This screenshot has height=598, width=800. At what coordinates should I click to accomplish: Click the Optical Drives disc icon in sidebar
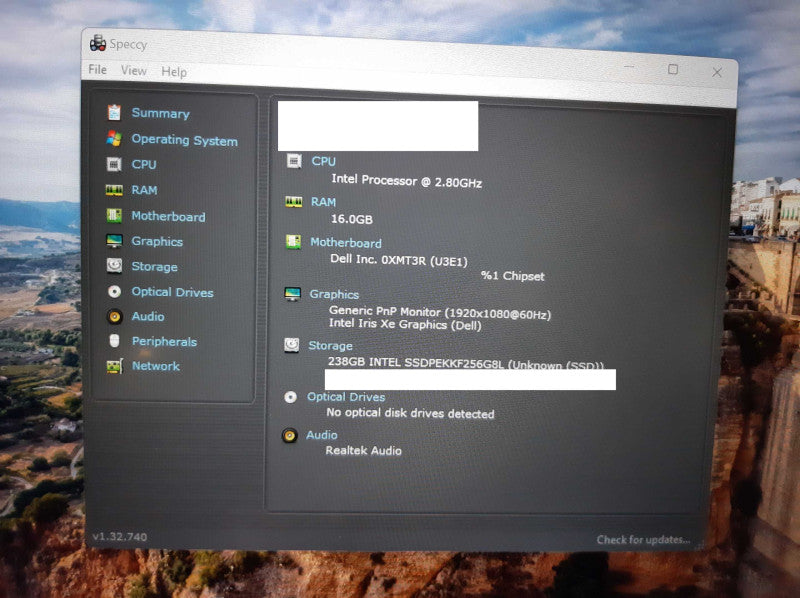coord(114,291)
